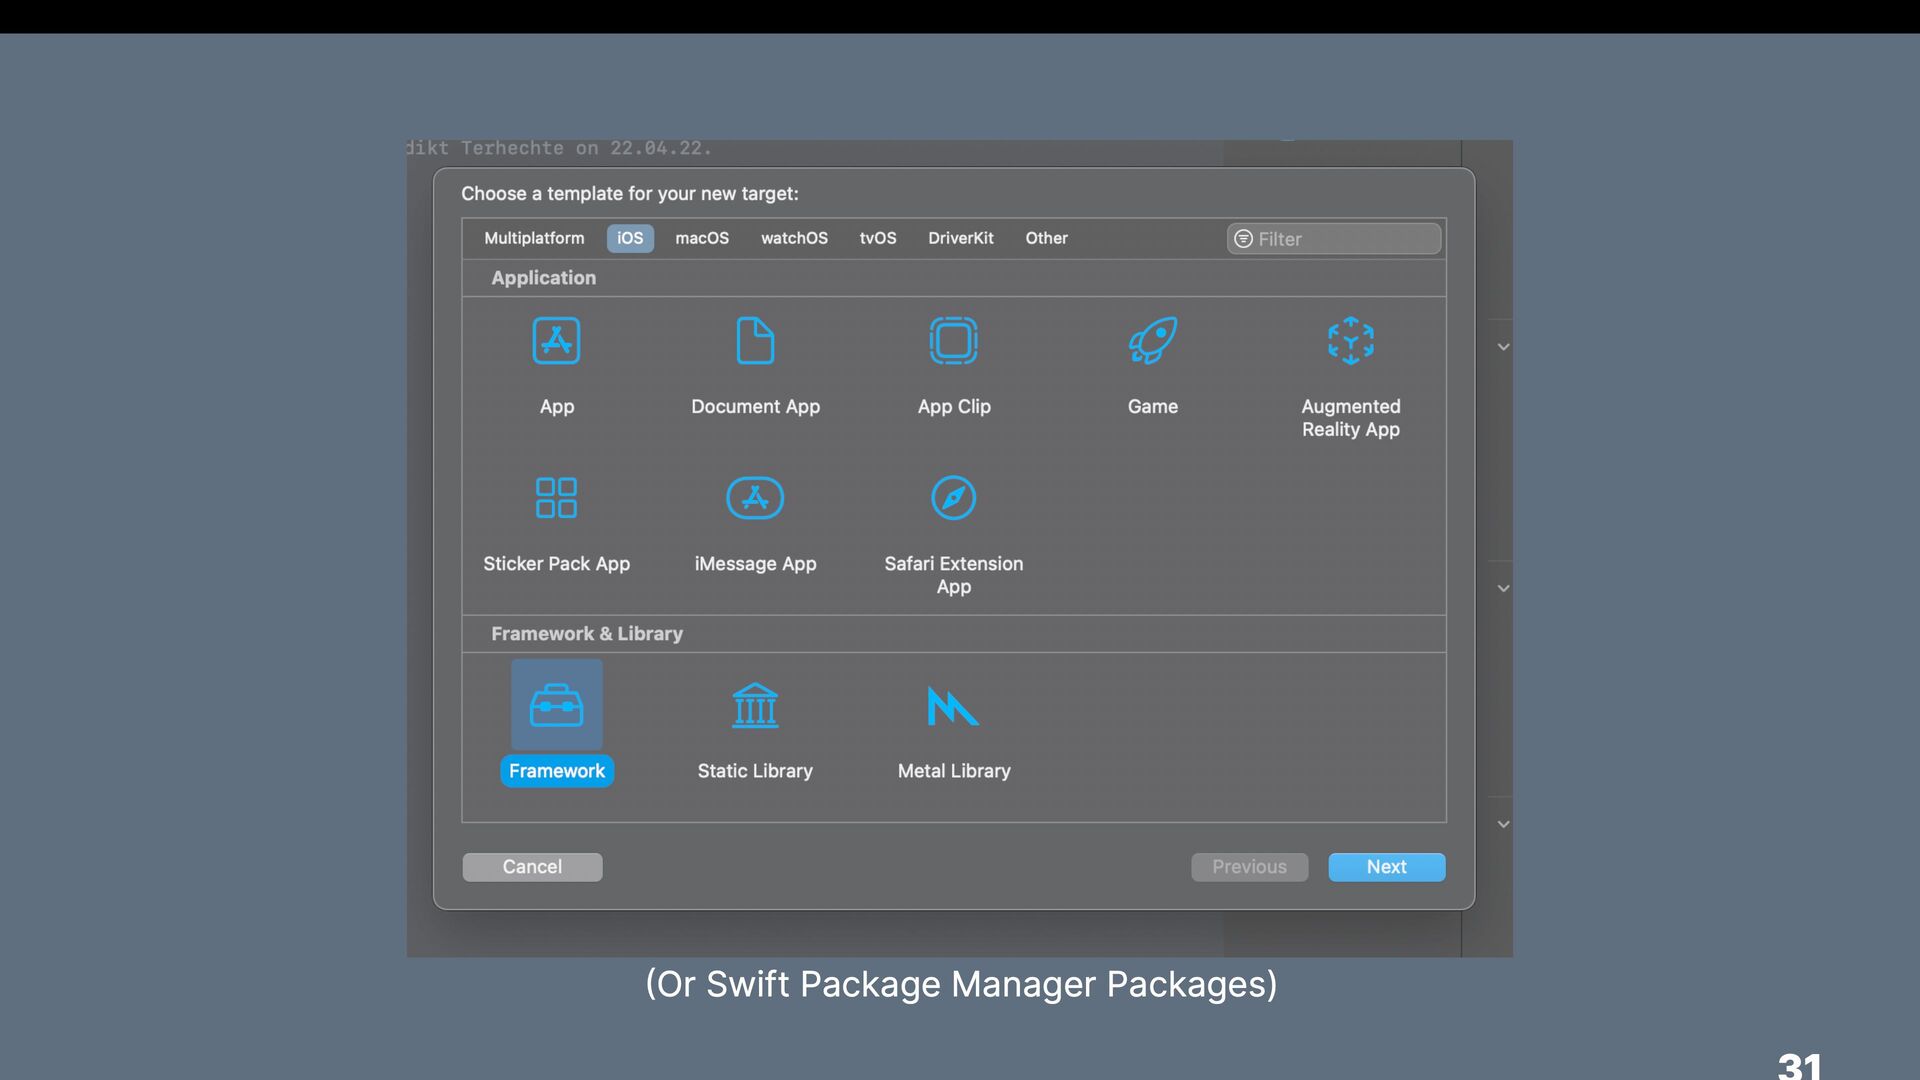Select the iMessage App template icon

(755, 498)
